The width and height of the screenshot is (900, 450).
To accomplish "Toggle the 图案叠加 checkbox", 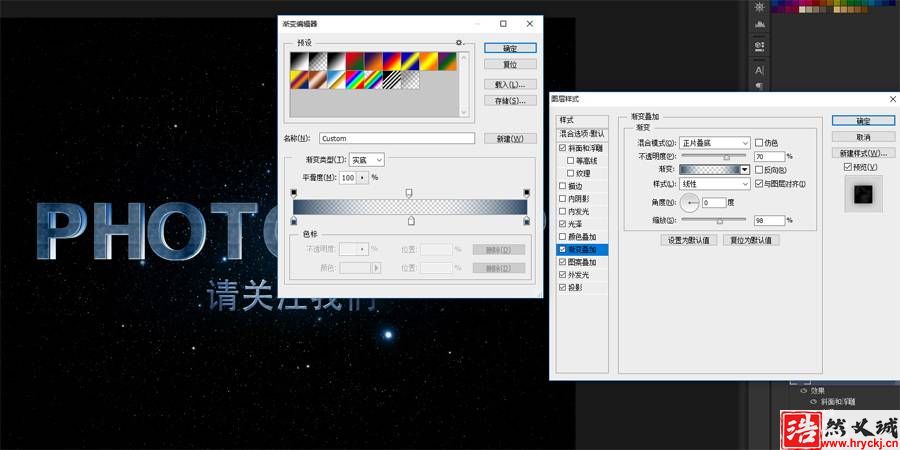I will tap(561, 262).
